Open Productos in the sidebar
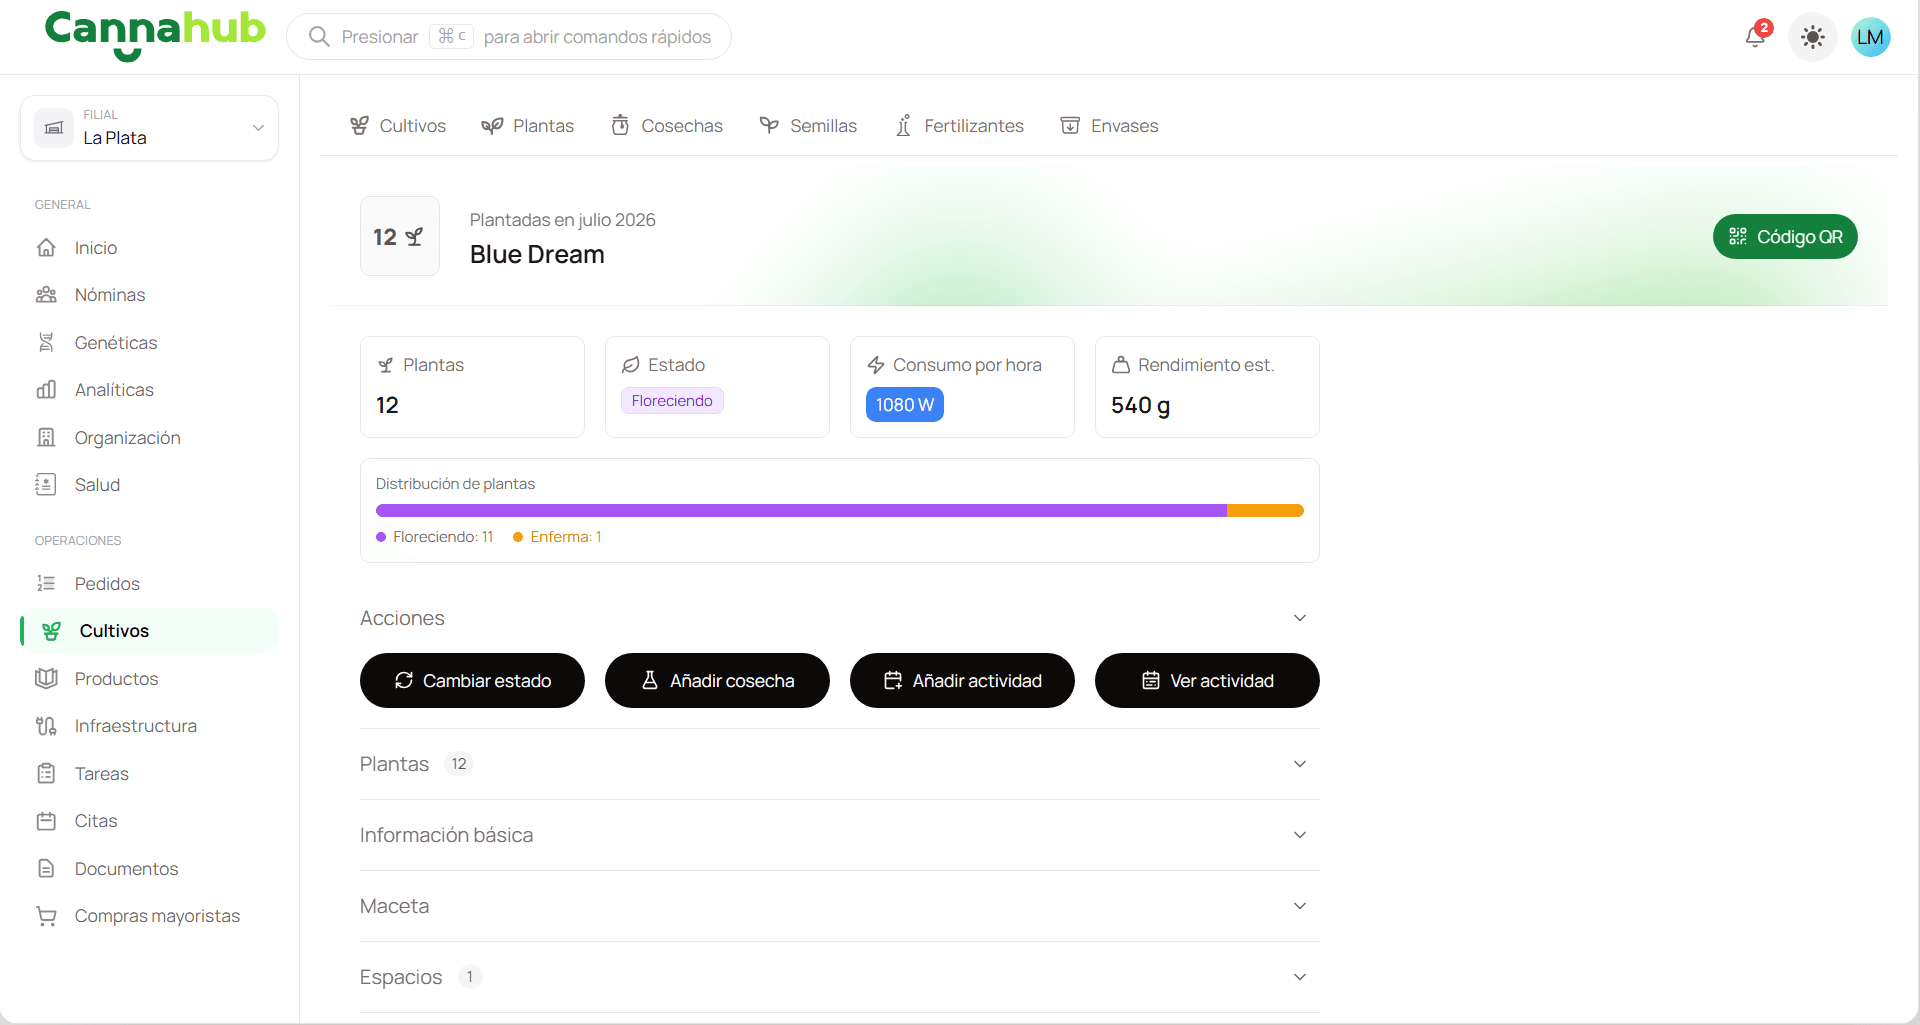1920x1025 pixels. (150, 679)
